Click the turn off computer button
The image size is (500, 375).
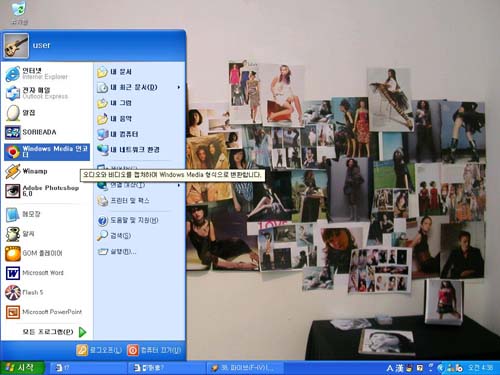tap(154, 350)
